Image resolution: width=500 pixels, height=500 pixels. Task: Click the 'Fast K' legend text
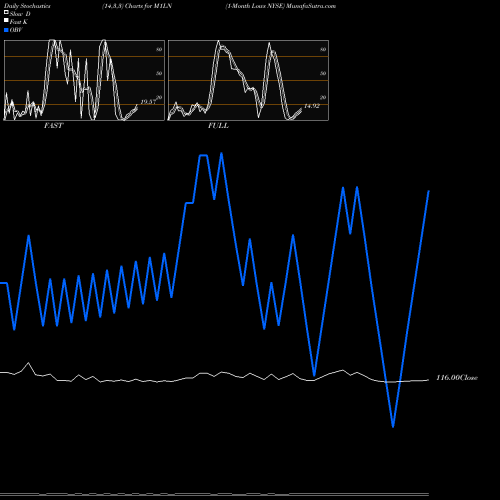pos(19,22)
